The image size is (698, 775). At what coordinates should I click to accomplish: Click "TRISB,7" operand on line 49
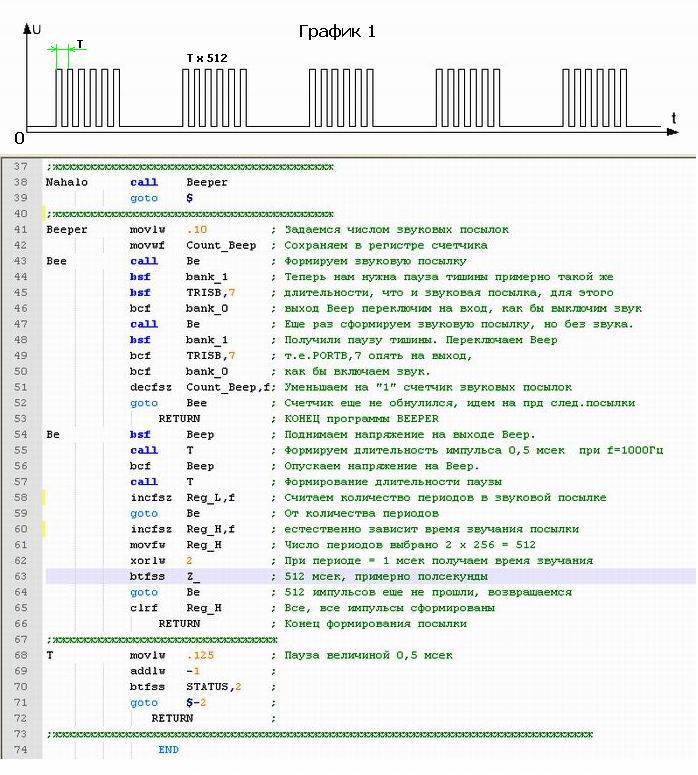click(x=211, y=355)
